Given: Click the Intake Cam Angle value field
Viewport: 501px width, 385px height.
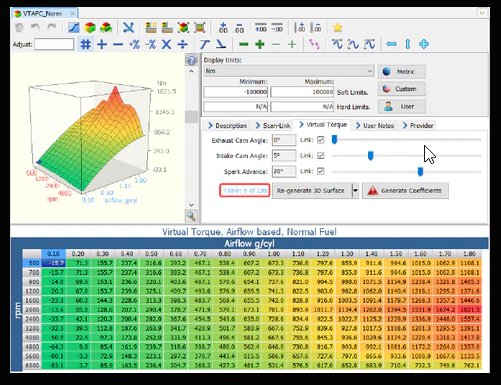Looking at the screenshot, I should [x=284, y=156].
